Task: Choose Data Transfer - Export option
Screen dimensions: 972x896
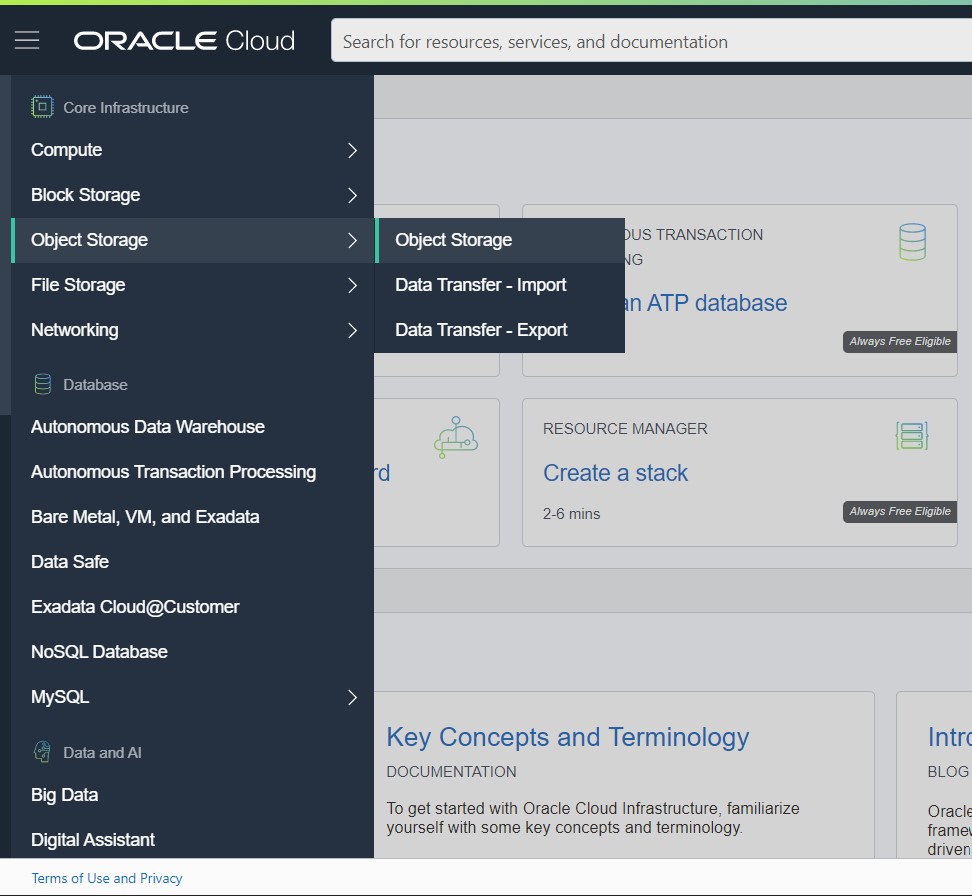Action: (x=481, y=330)
